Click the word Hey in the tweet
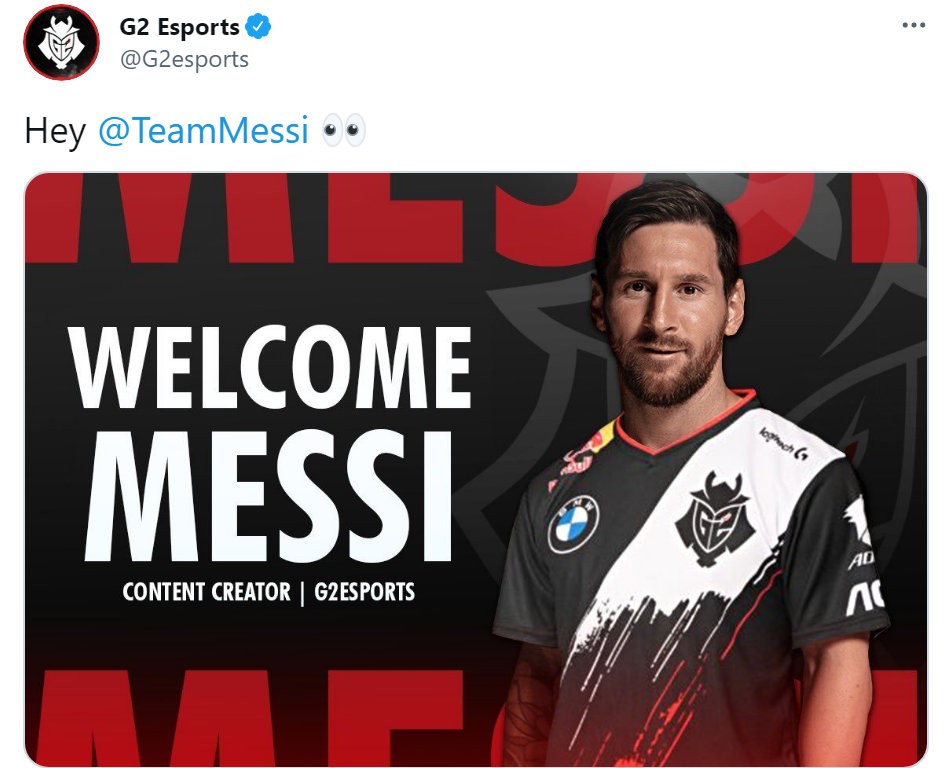 point(55,130)
